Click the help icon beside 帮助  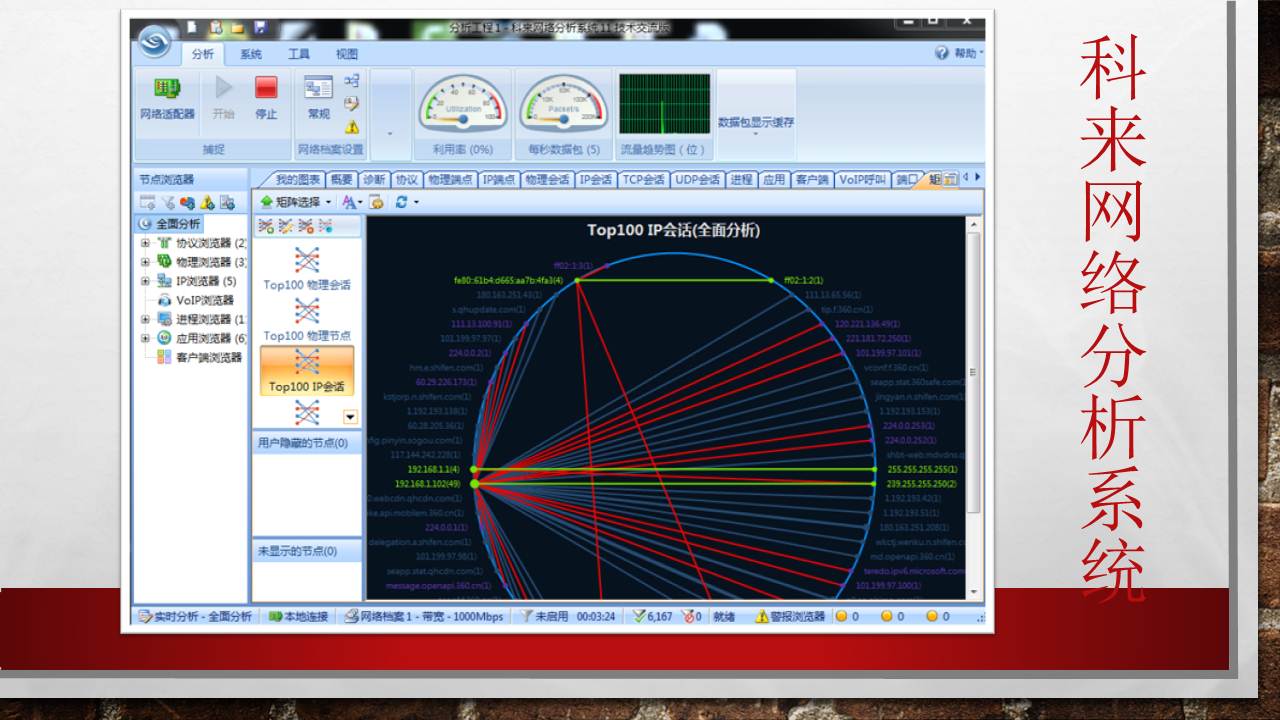(x=941, y=53)
